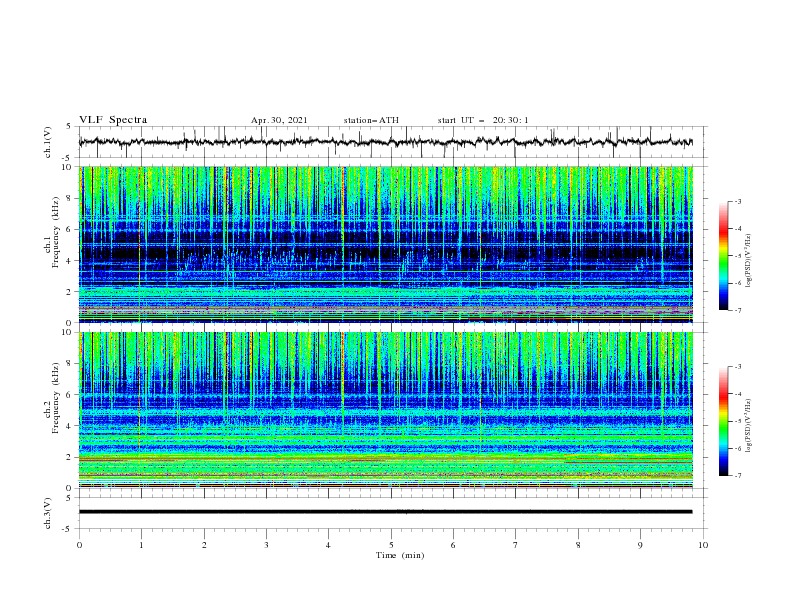Click time axis tick label '0'

coord(79,545)
